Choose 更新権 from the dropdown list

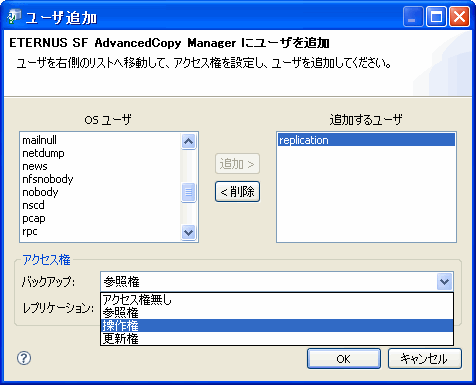[x=277, y=339]
